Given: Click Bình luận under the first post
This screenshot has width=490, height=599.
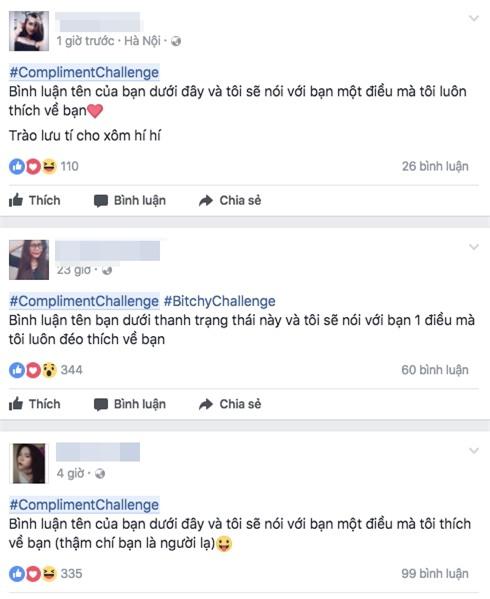Looking at the screenshot, I should click(x=130, y=200).
